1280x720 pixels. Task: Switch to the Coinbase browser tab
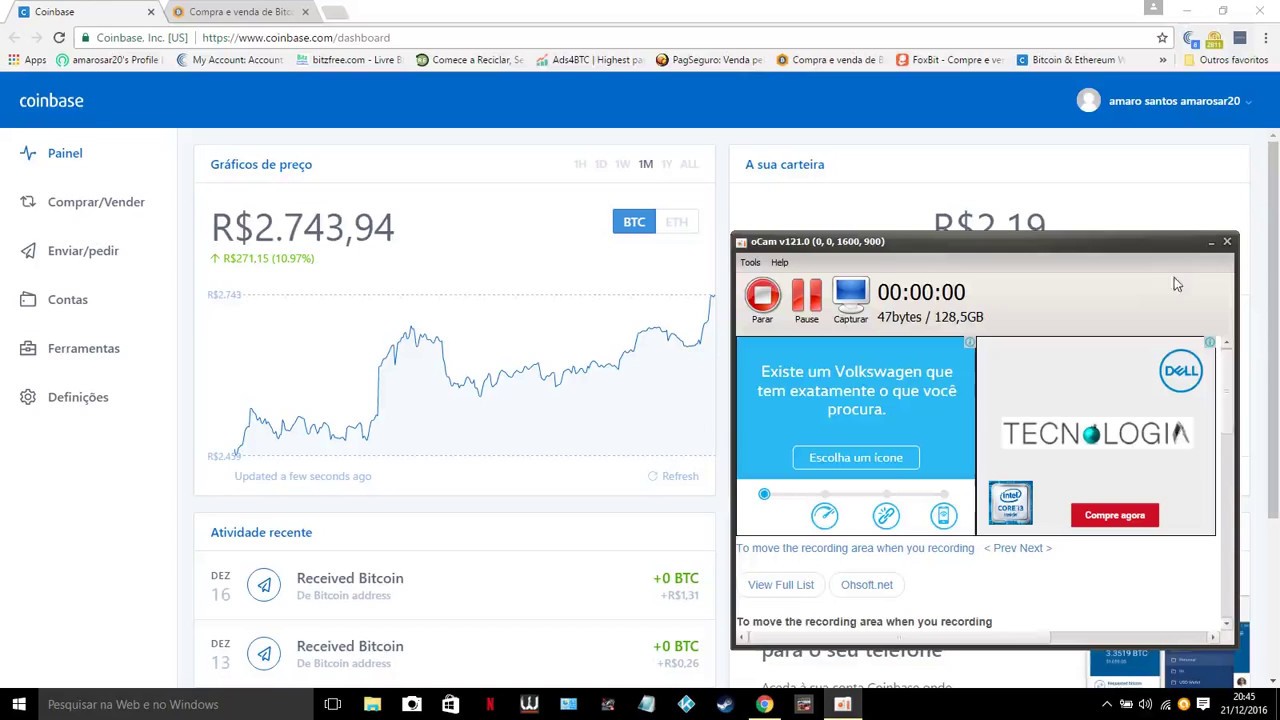pyautogui.click(x=84, y=12)
